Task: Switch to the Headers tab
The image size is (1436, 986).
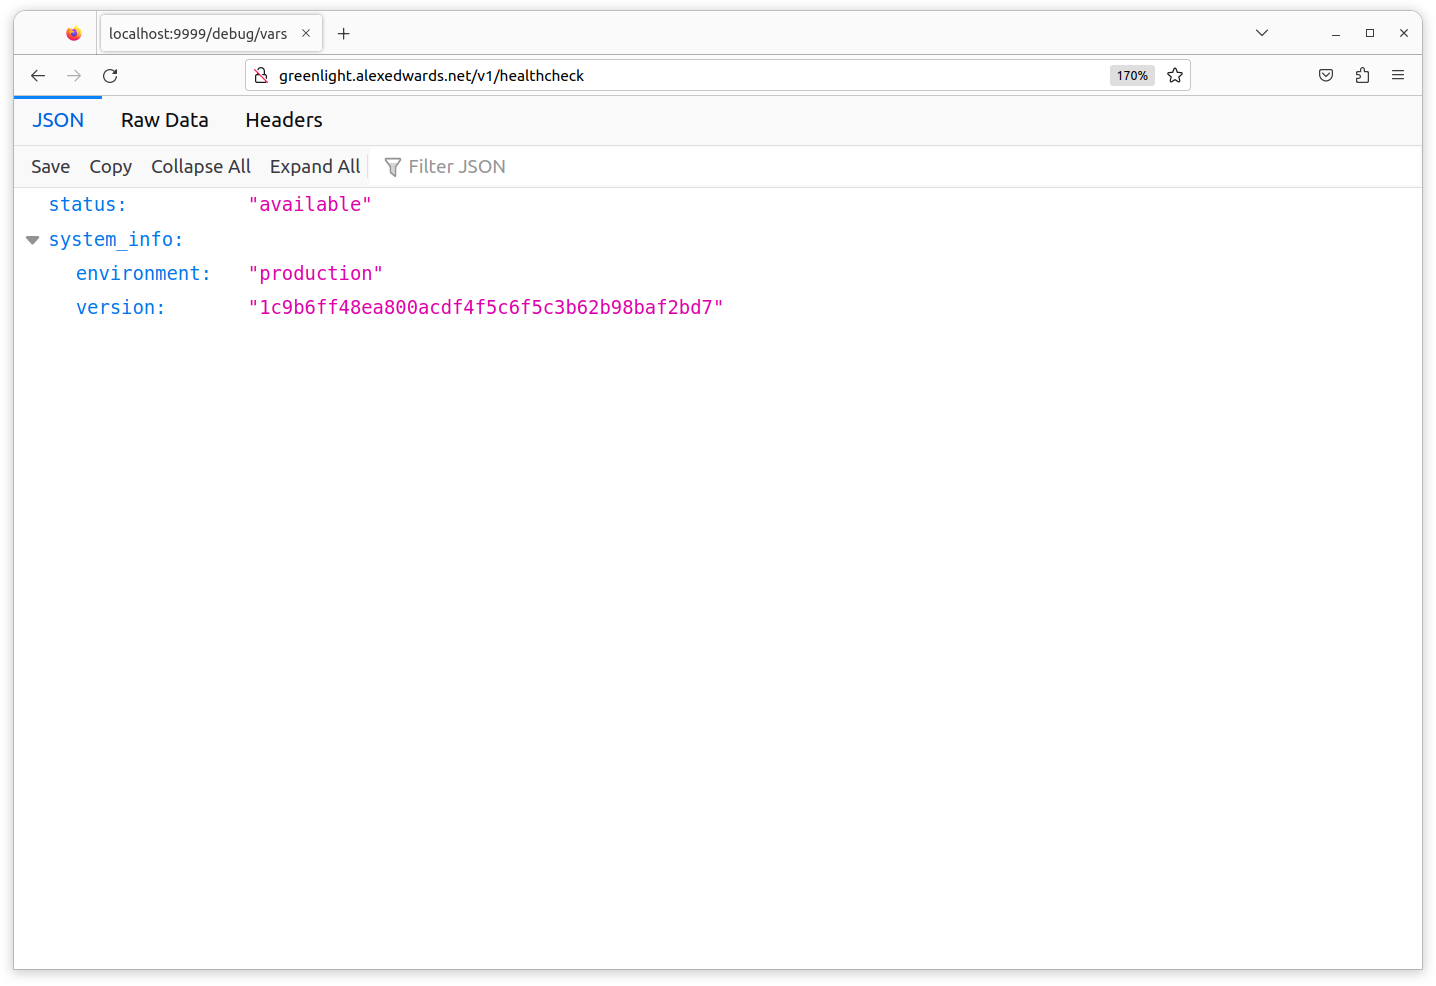Action: (x=284, y=120)
